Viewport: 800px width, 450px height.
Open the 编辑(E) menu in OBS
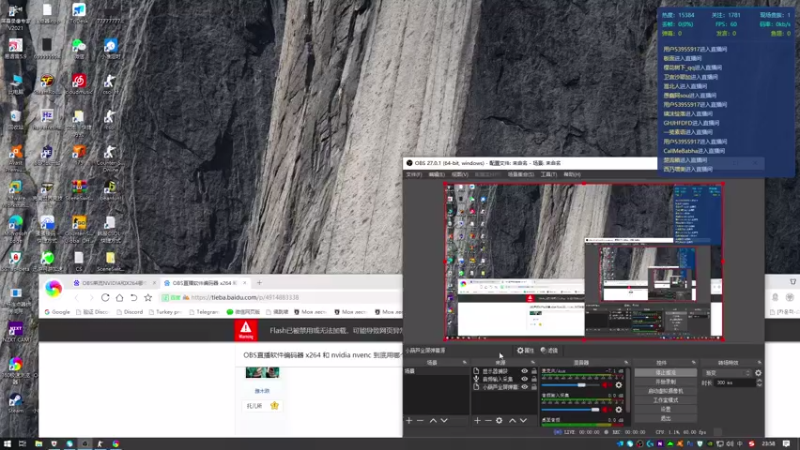pos(436,174)
